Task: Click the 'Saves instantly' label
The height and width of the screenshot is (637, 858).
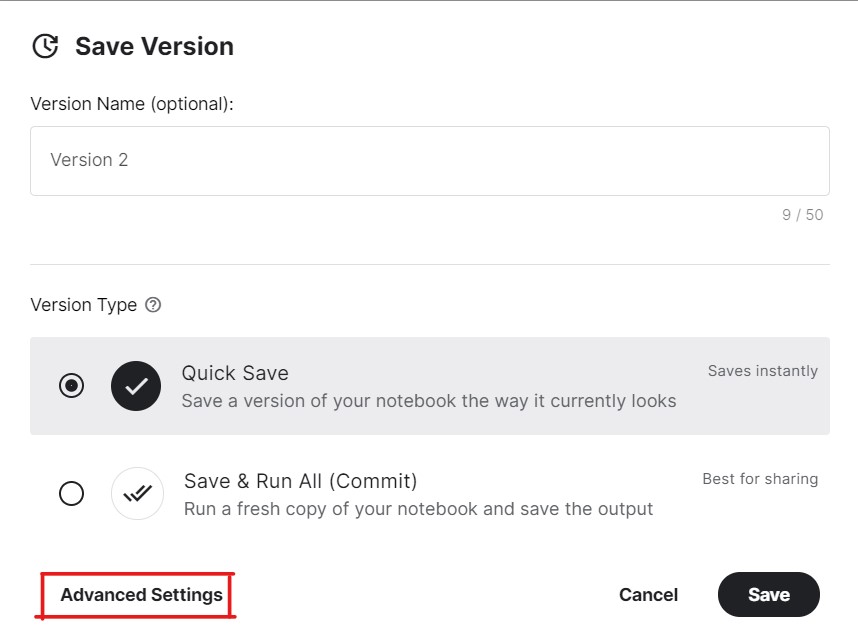Action: [x=763, y=371]
